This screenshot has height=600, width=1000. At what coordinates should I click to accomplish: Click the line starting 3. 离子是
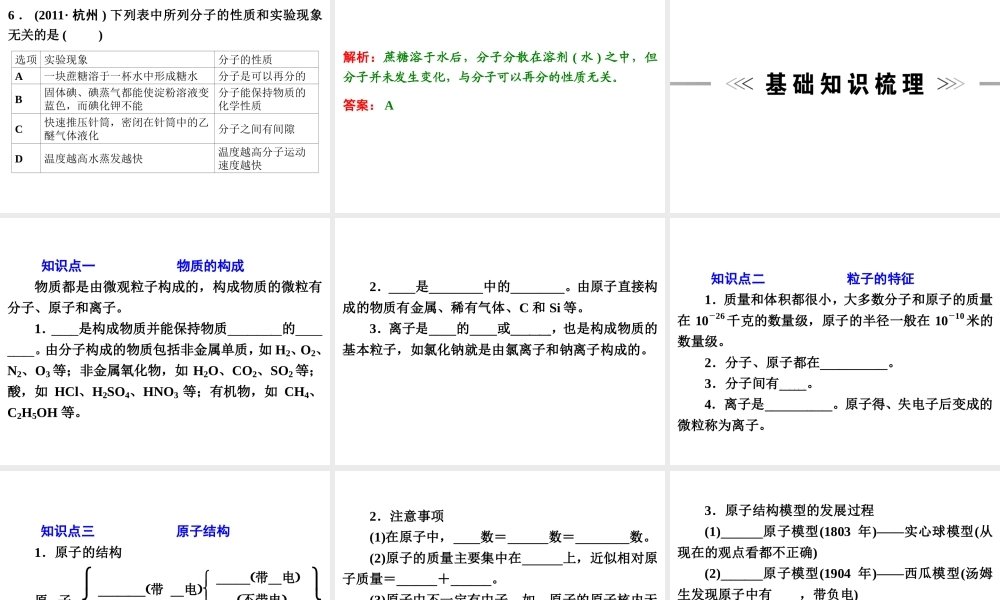[x=513, y=328]
